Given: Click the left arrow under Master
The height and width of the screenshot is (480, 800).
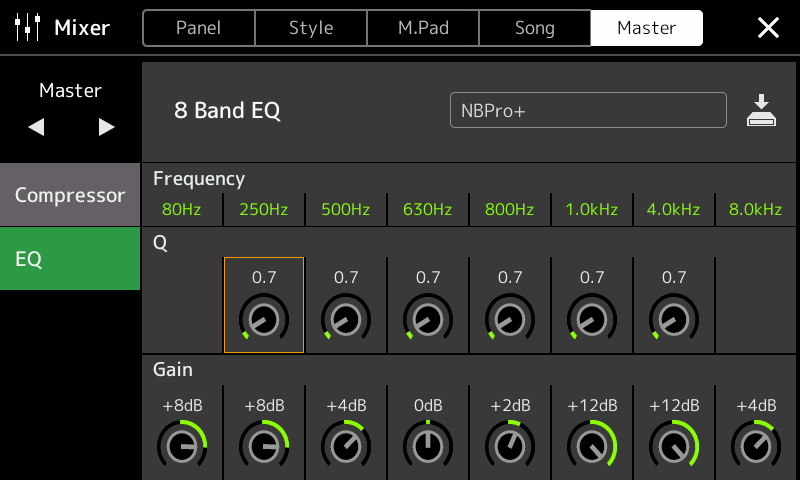Looking at the screenshot, I should pyautogui.click(x=36, y=127).
